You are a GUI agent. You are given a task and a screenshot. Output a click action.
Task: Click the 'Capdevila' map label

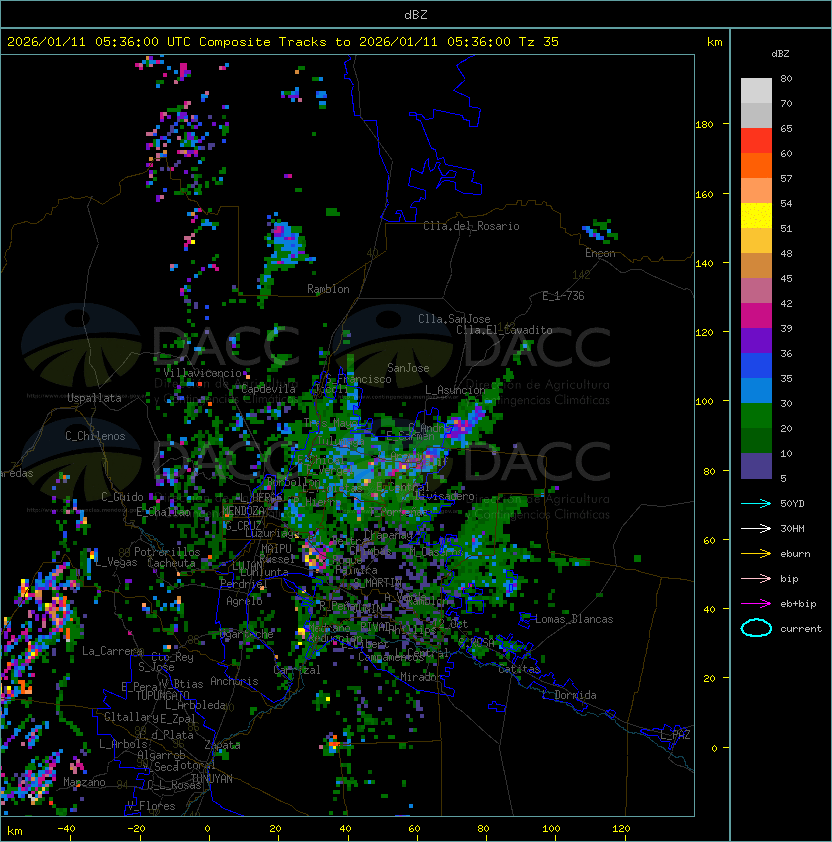(x=269, y=389)
